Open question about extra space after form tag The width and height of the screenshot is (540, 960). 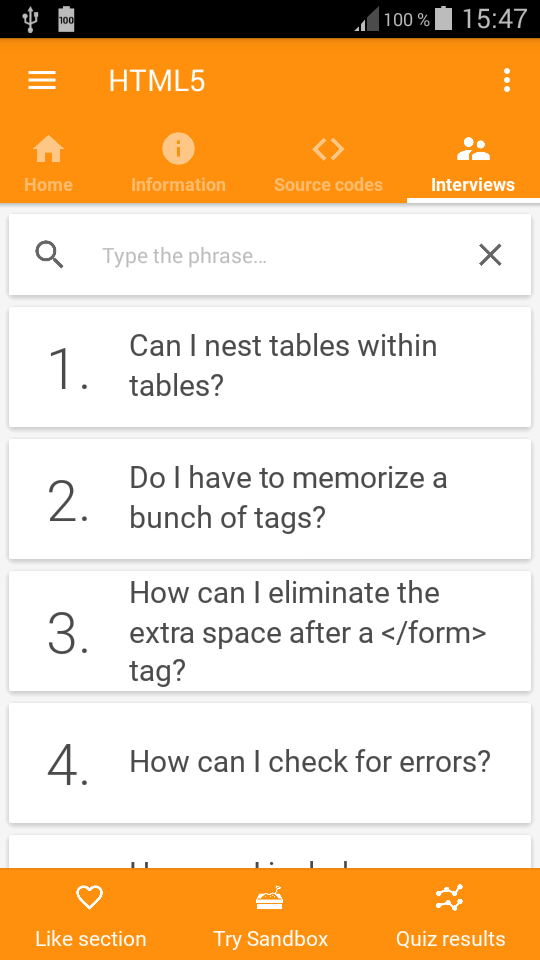pos(269,631)
